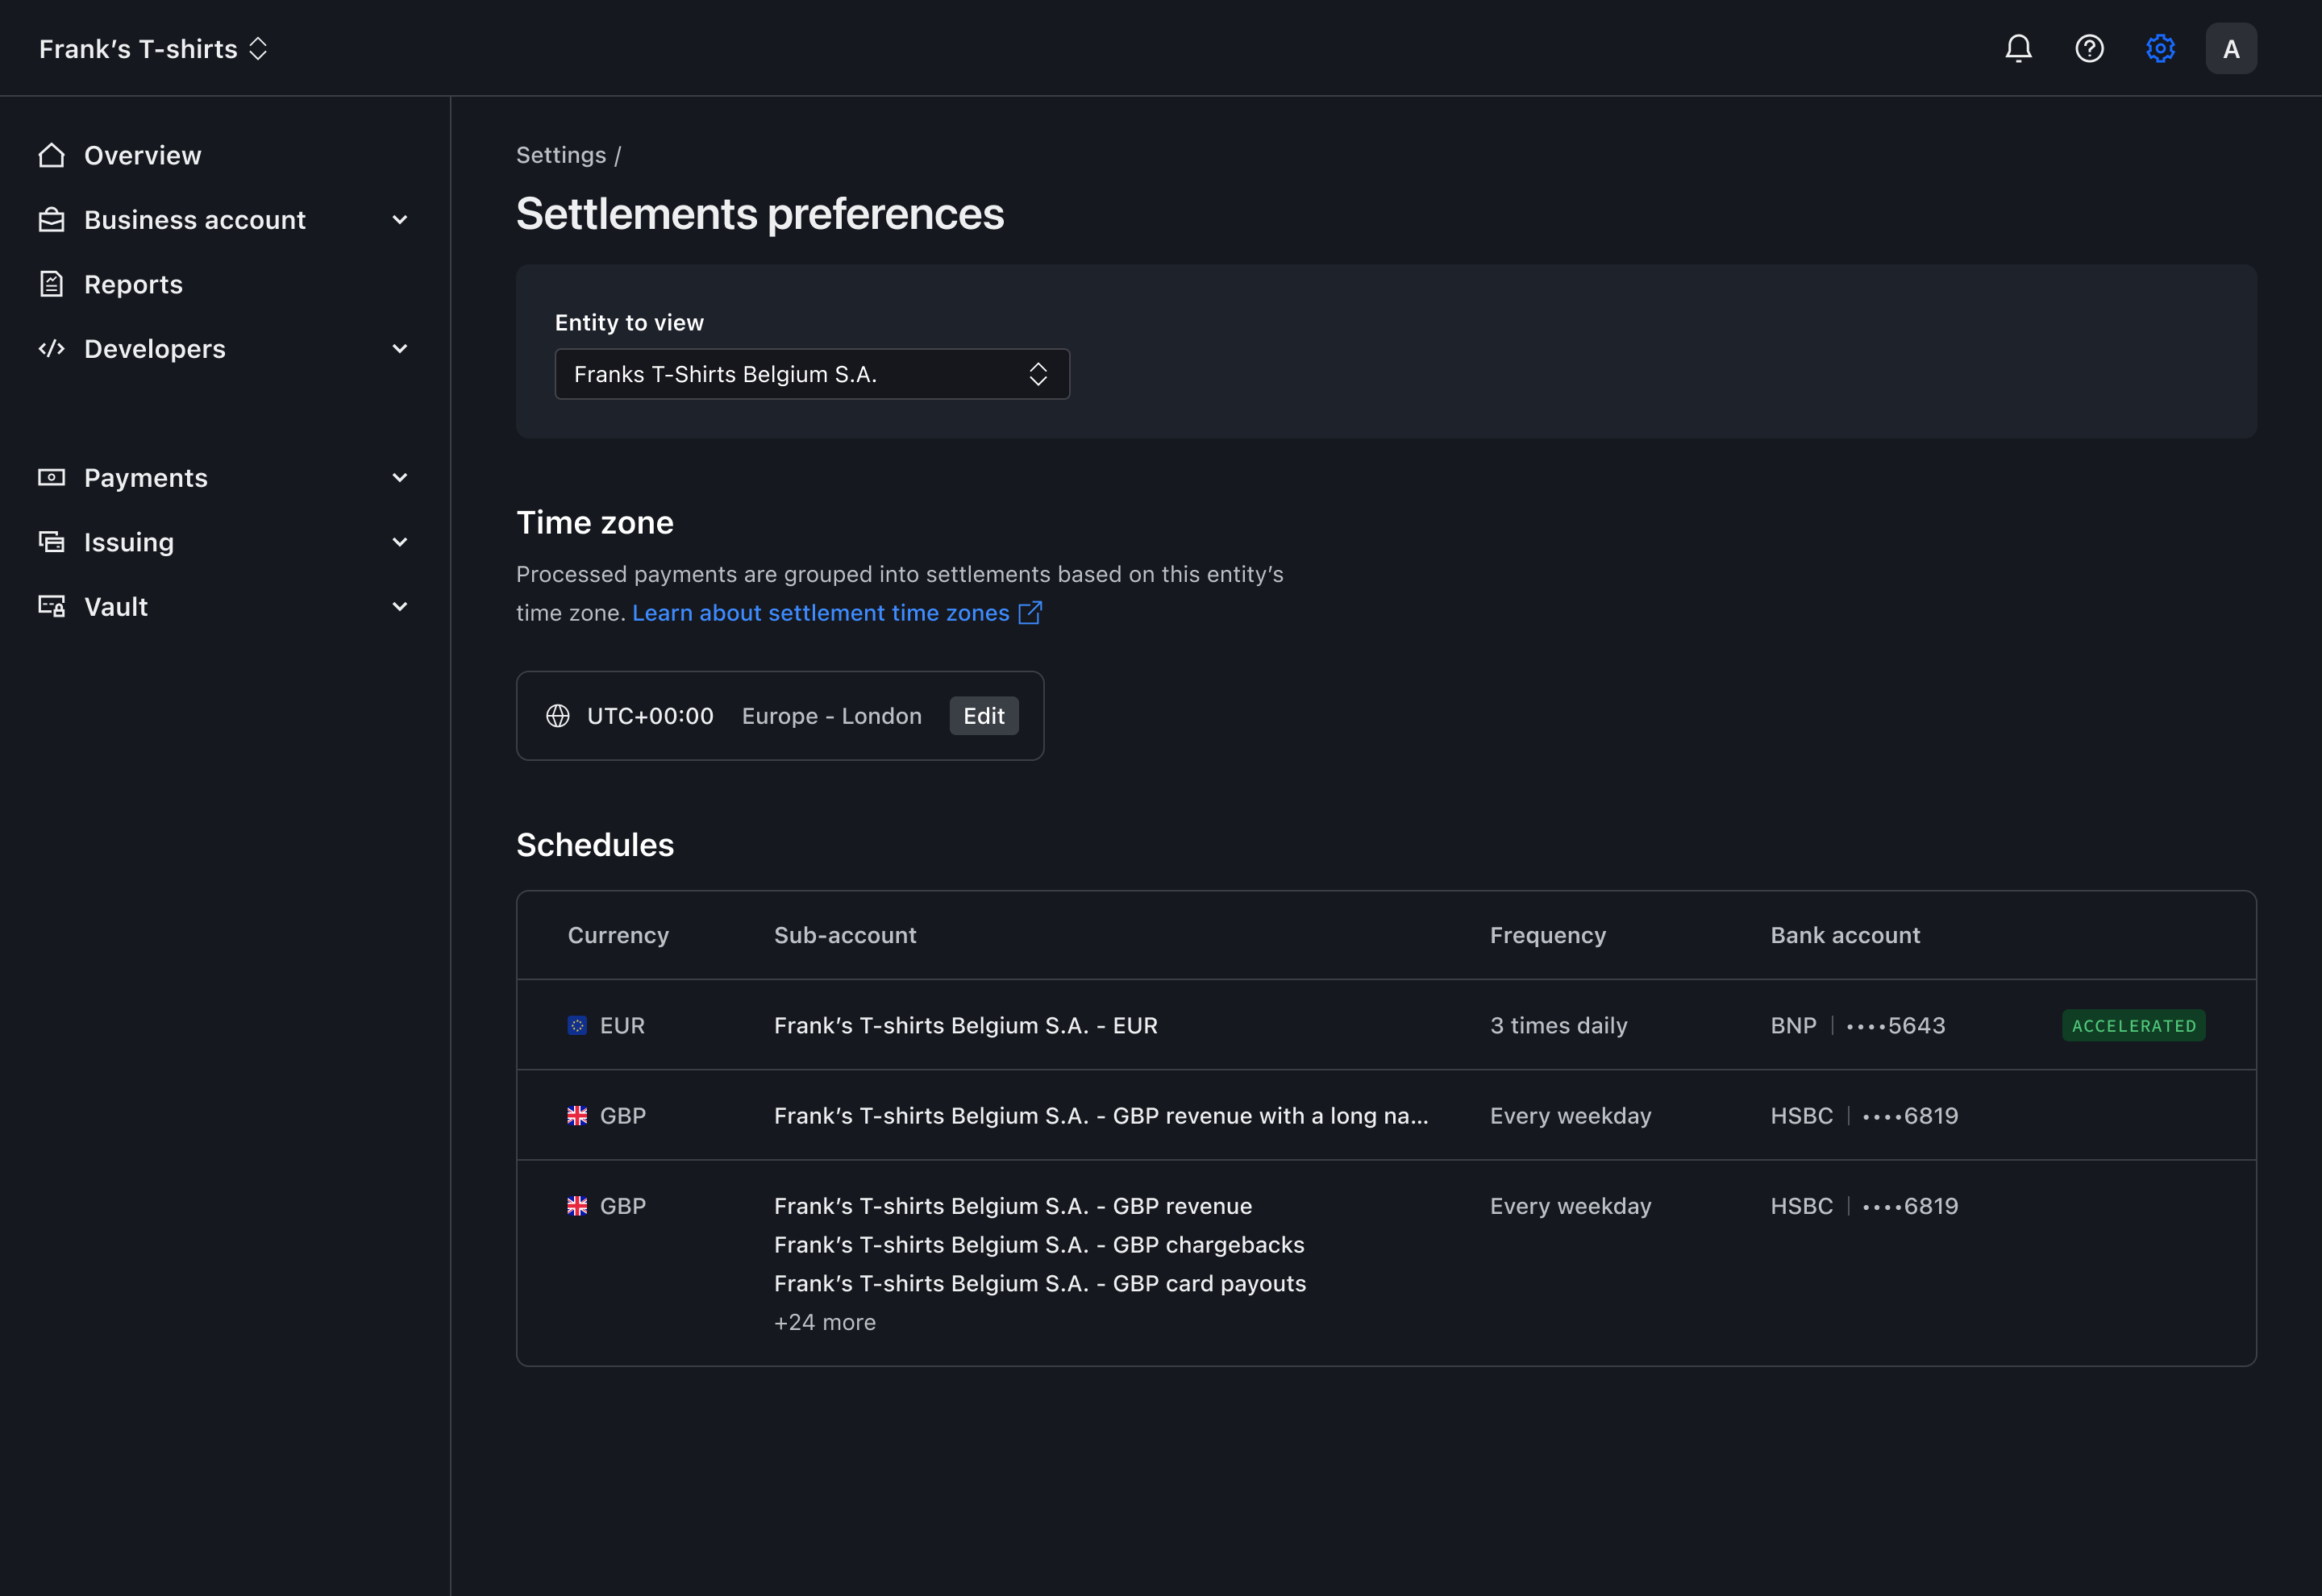Click the Currency column header
Viewport: 2322px width, 1596px height.
click(618, 935)
